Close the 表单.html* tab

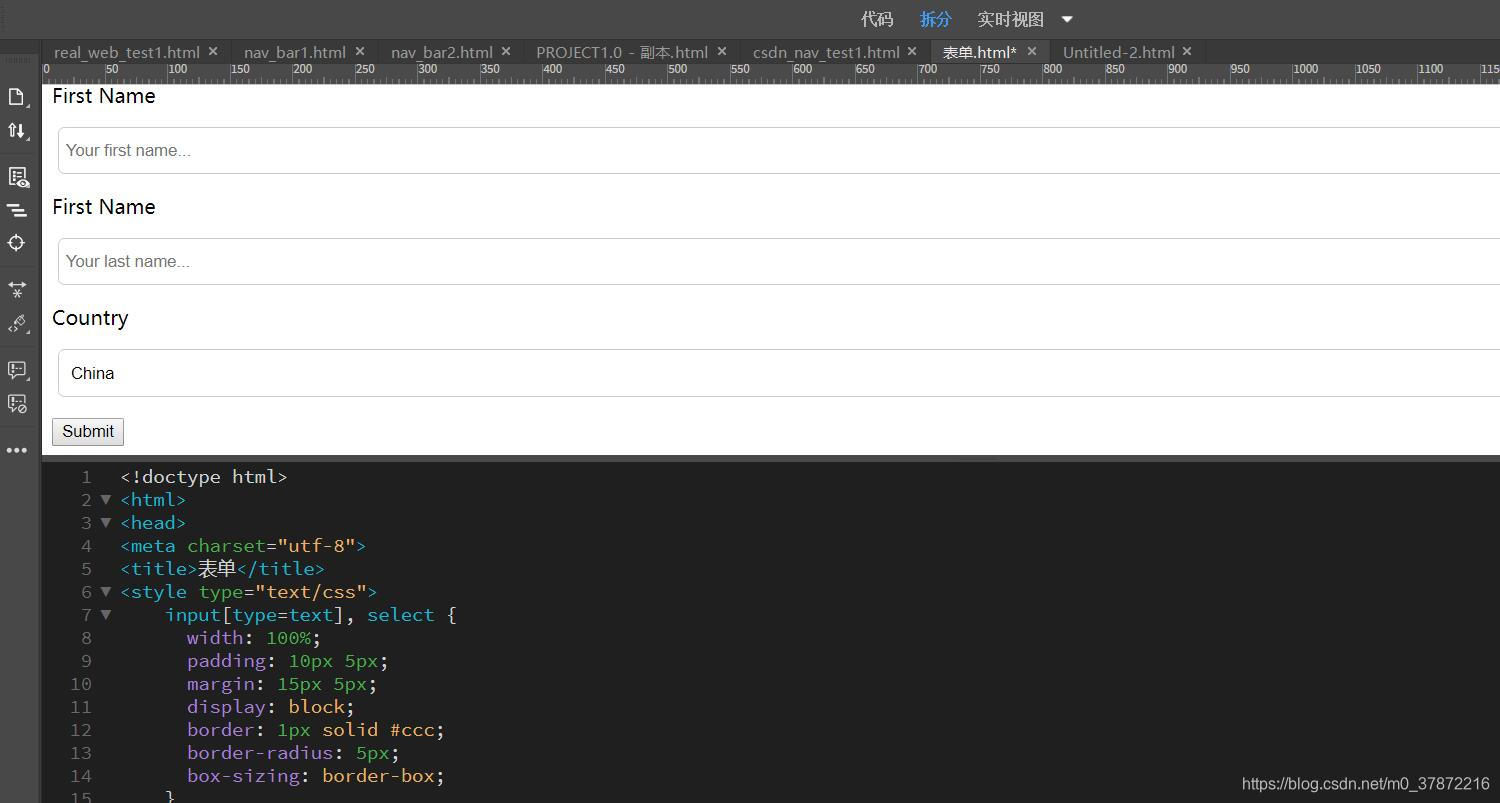[1032, 51]
